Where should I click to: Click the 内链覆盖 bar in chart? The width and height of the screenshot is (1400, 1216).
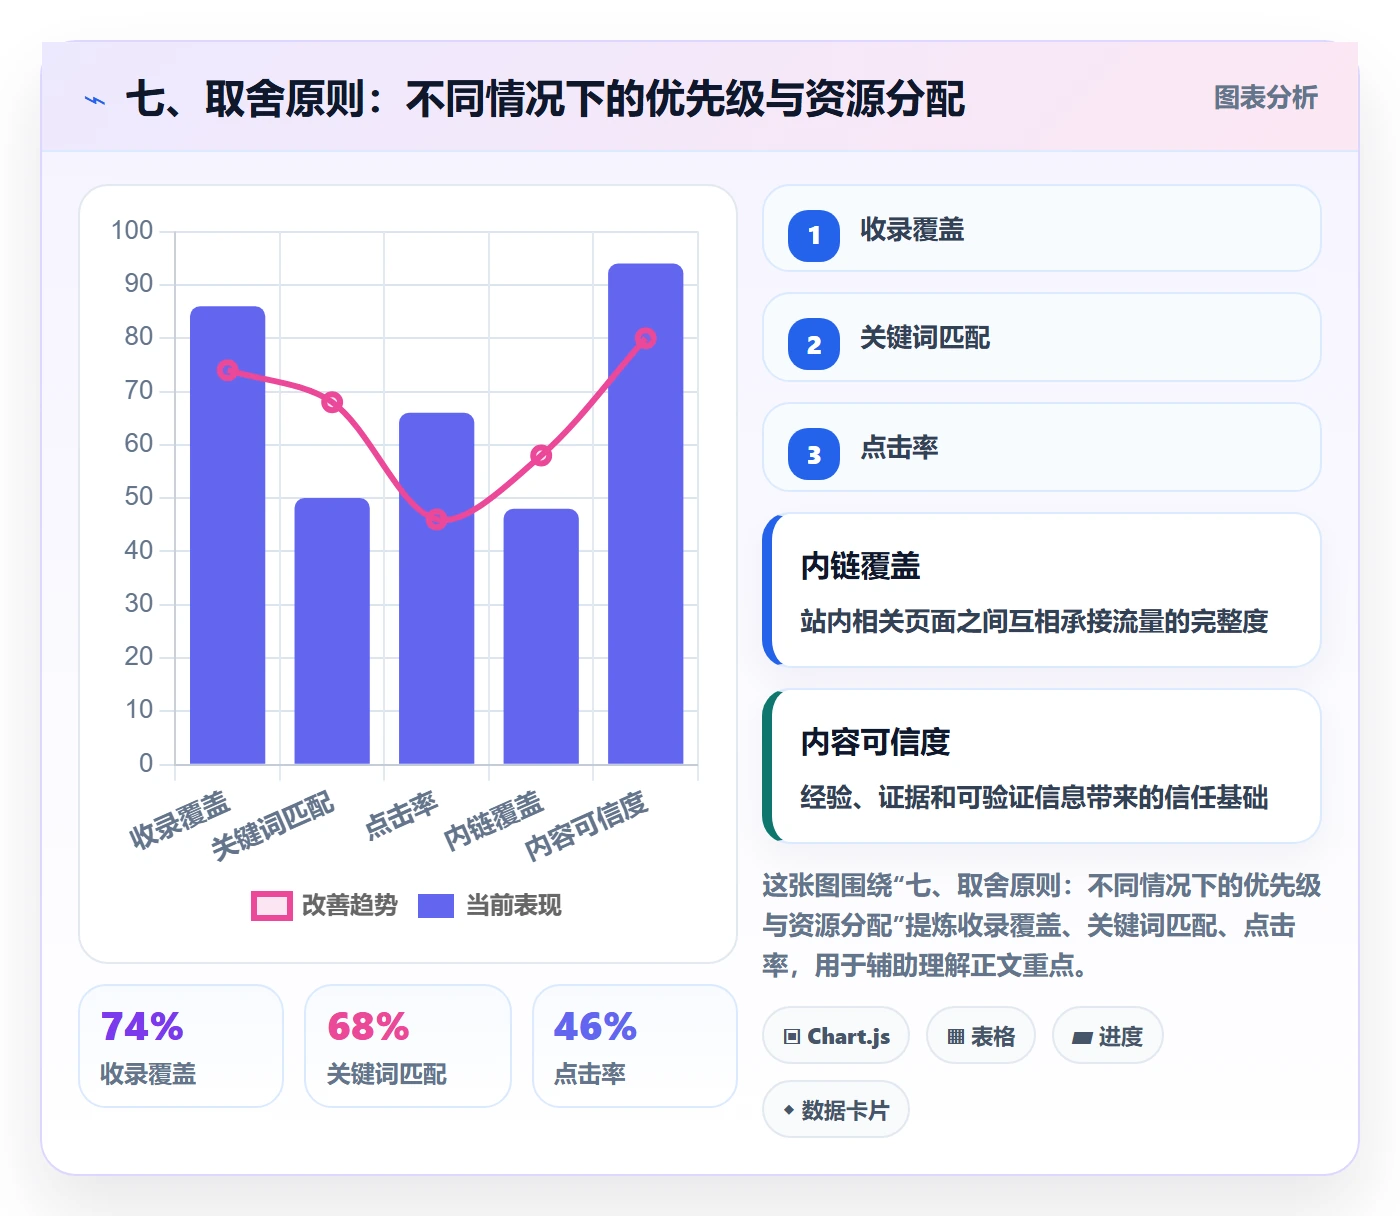click(x=541, y=636)
